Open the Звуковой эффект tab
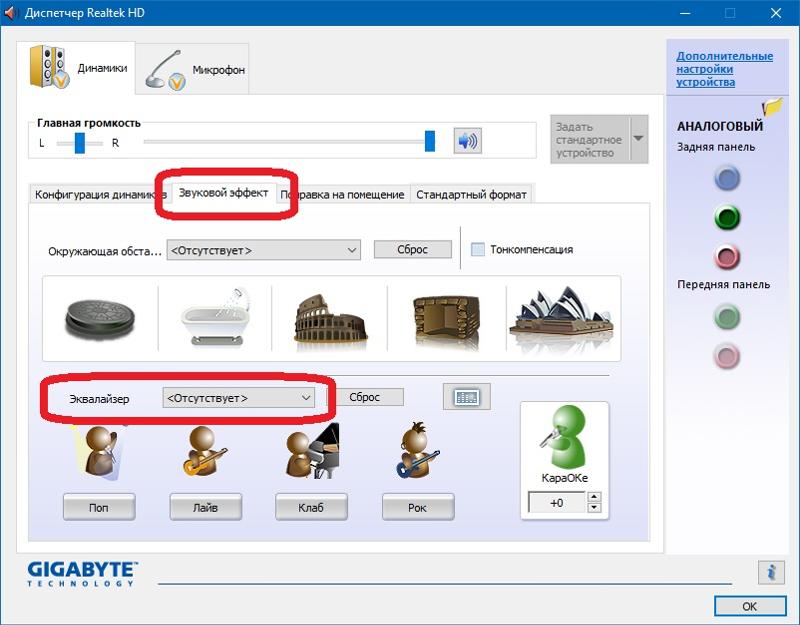The height and width of the screenshot is (625, 800). (x=223, y=193)
